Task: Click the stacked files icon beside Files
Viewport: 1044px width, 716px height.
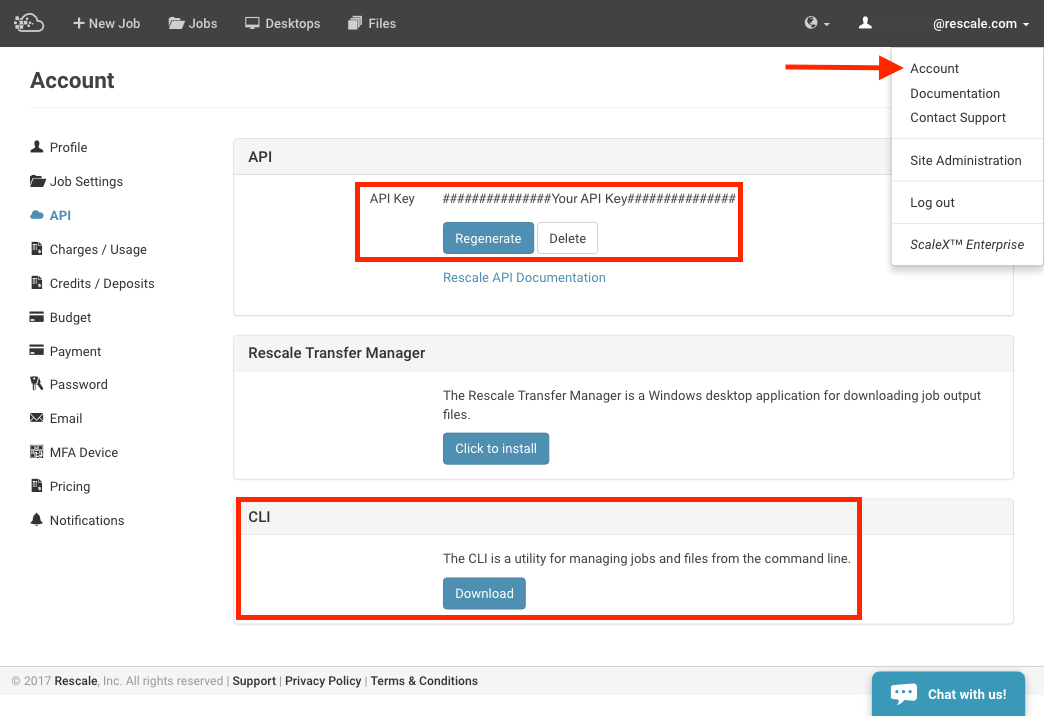Action: tap(355, 23)
